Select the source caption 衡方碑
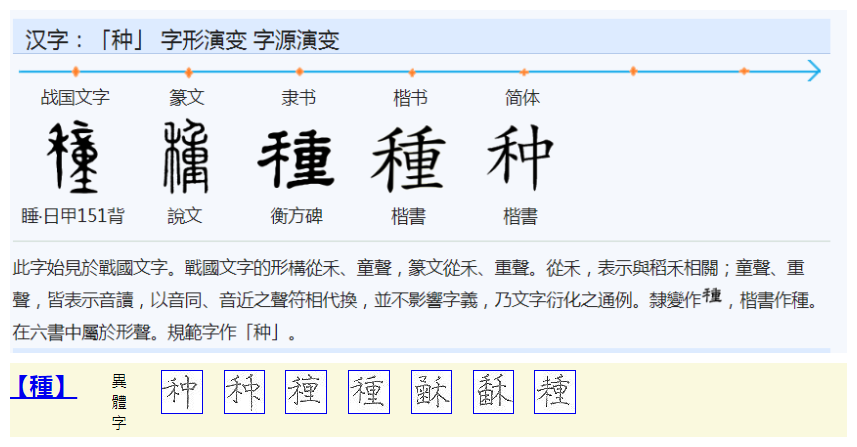The width and height of the screenshot is (857, 447). 297,216
